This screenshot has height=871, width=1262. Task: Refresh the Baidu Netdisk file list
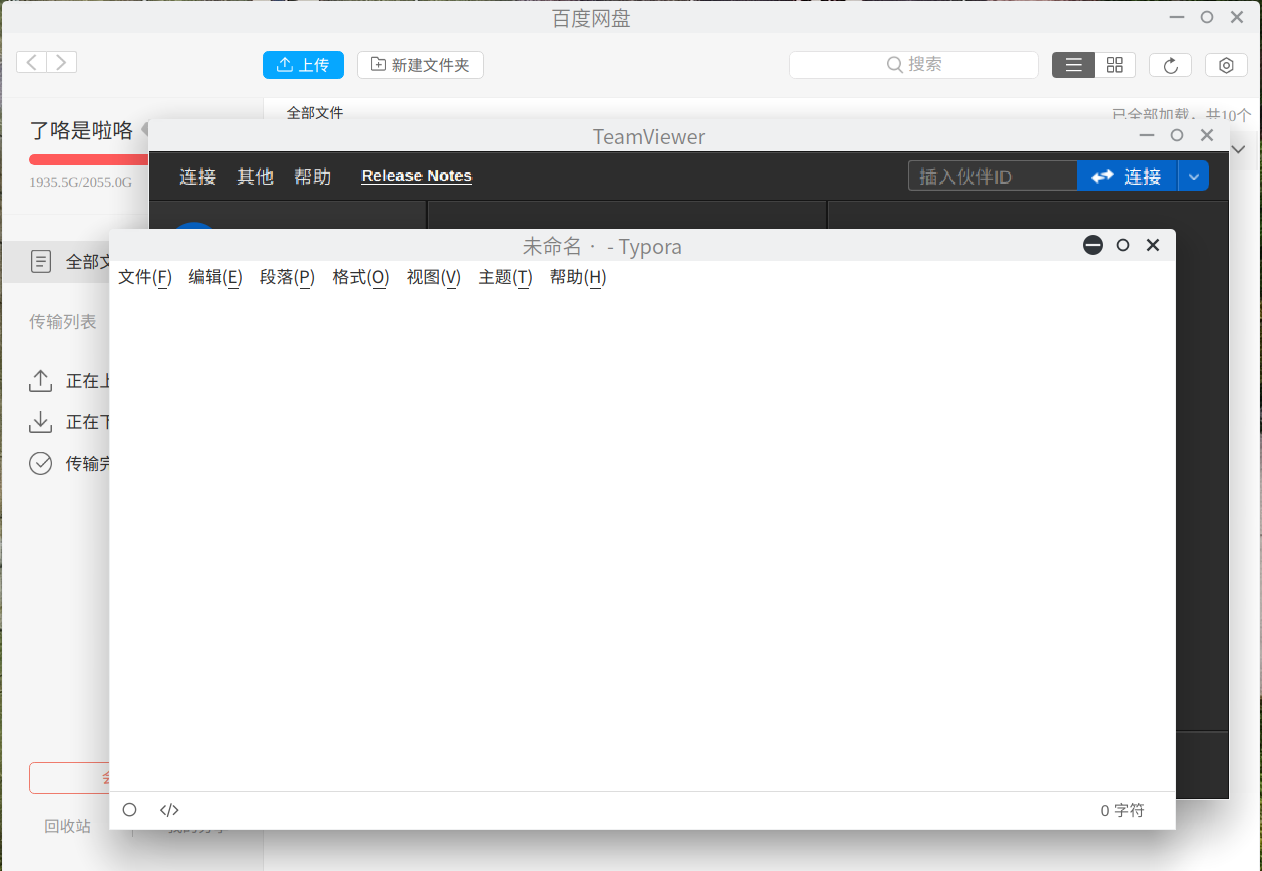(x=1170, y=65)
